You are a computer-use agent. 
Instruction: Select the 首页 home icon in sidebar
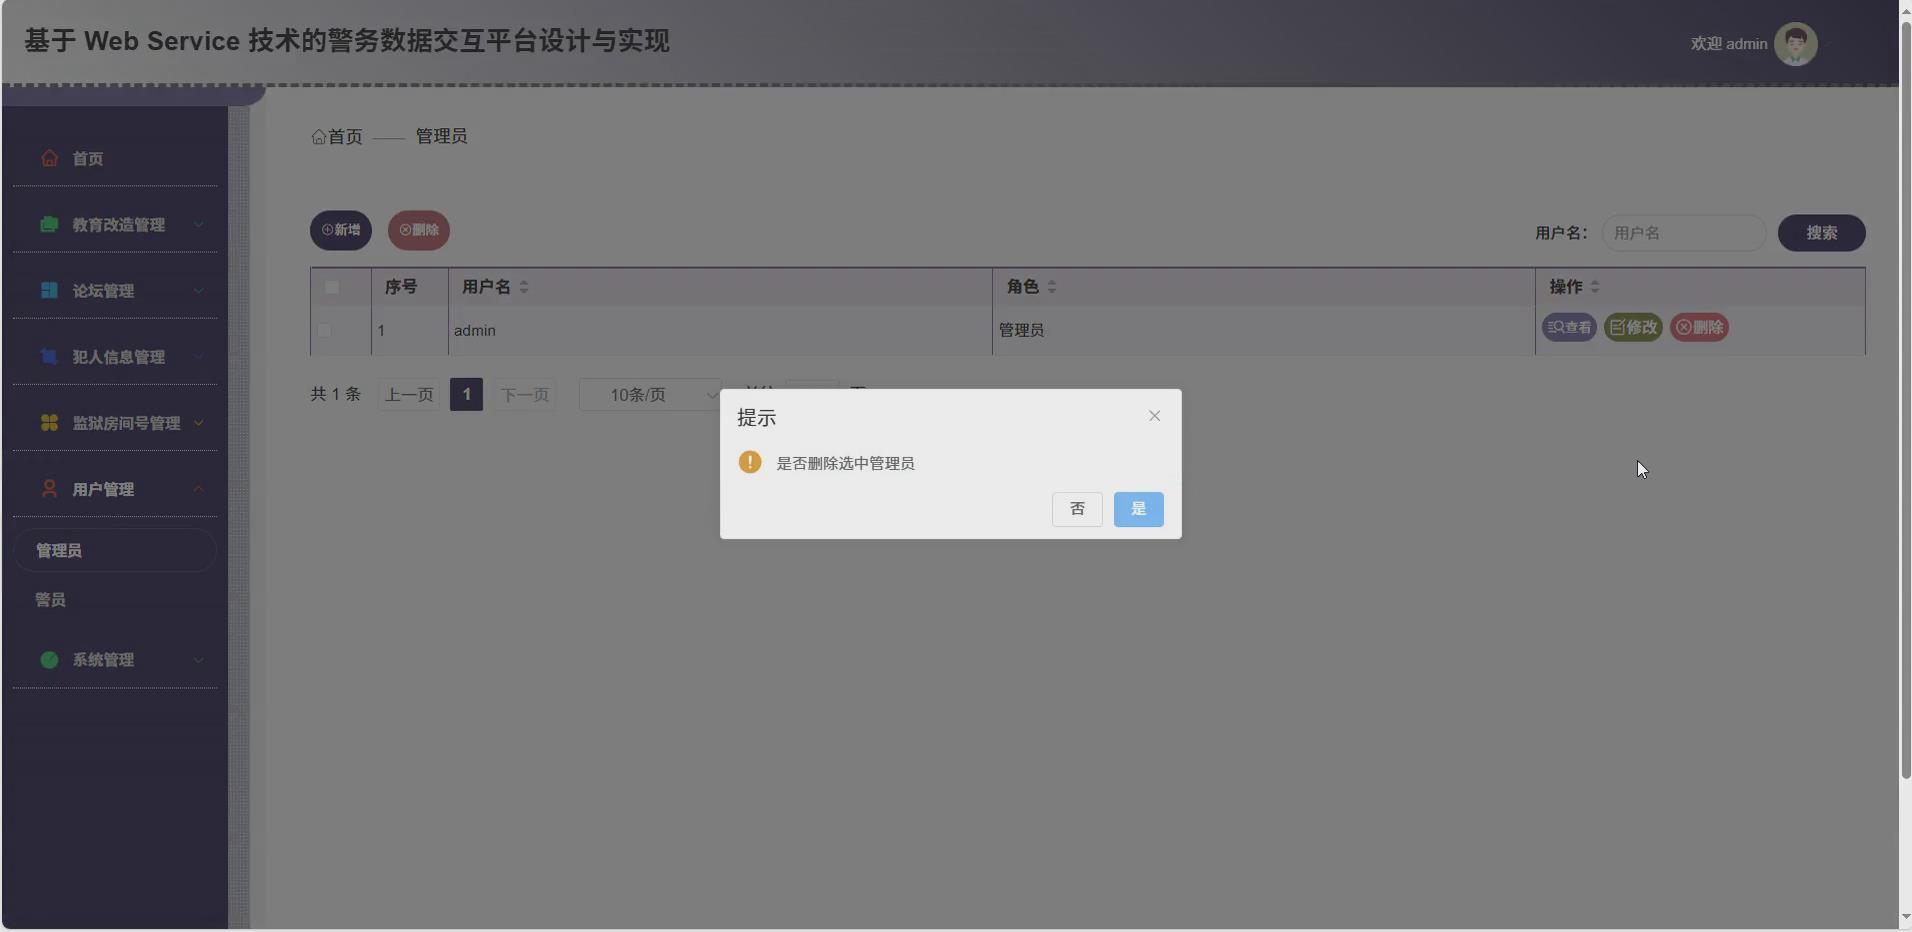(x=48, y=158)
